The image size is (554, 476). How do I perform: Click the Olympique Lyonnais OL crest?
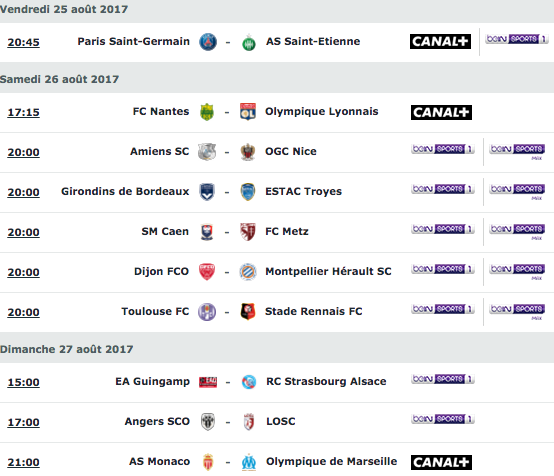tap(248, 112)
